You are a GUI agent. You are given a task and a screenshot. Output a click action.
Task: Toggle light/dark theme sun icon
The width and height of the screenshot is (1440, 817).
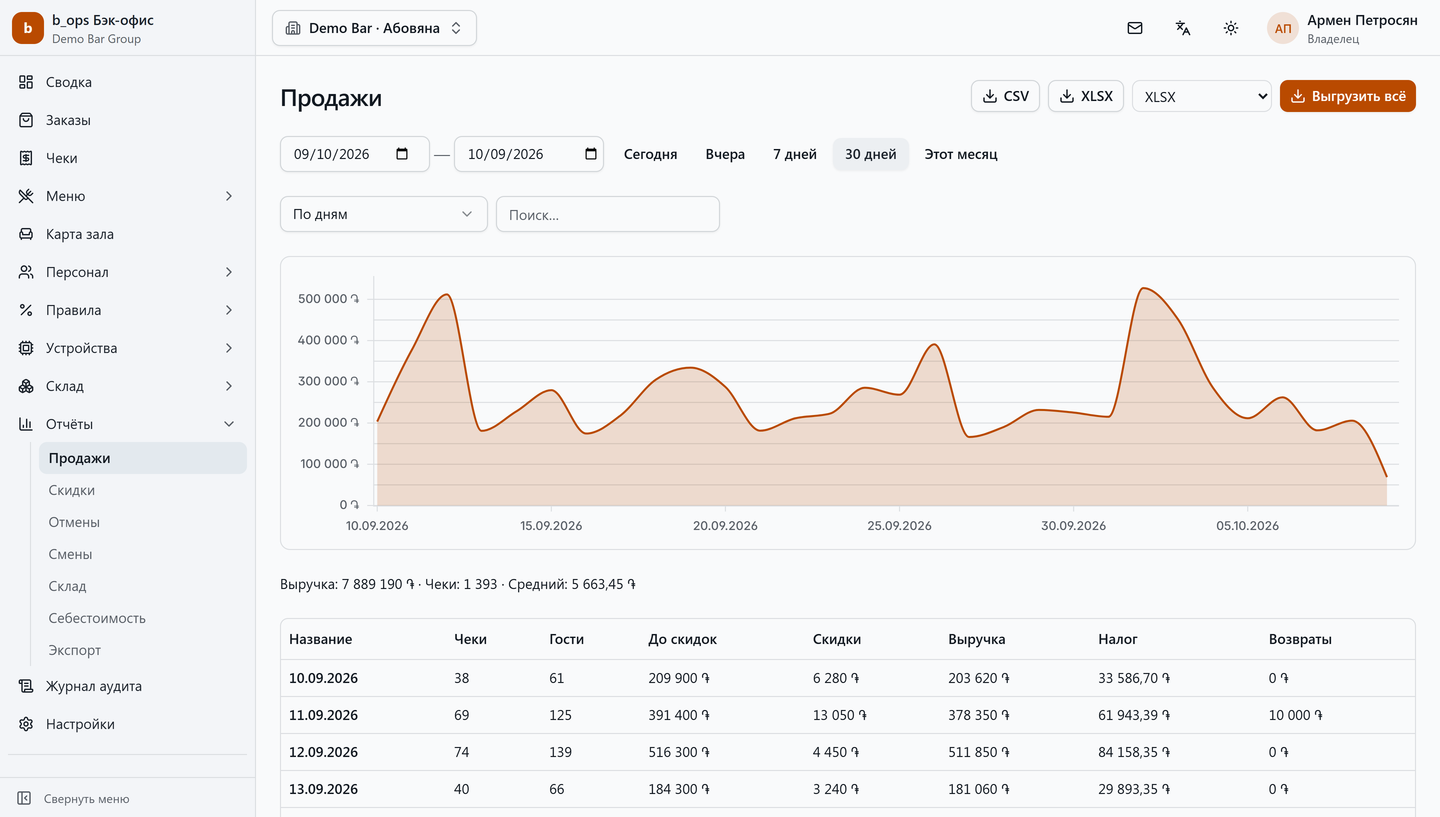[x=1231, y=28]
